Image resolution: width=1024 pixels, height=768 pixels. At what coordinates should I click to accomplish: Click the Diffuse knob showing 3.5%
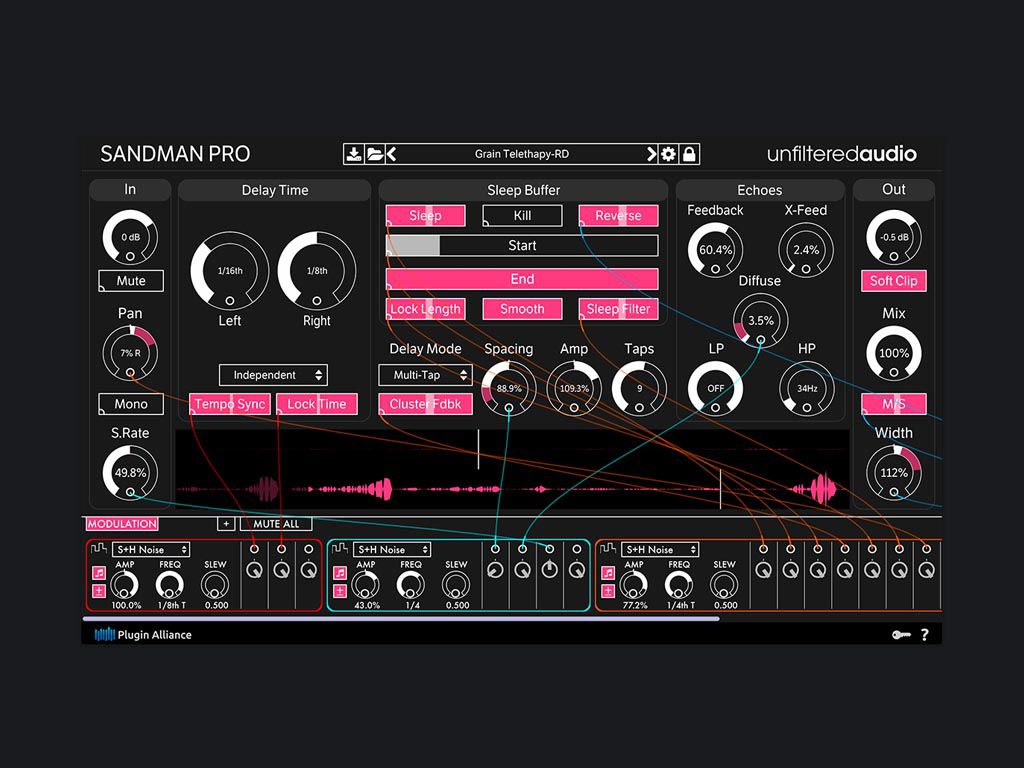point(760,320)
